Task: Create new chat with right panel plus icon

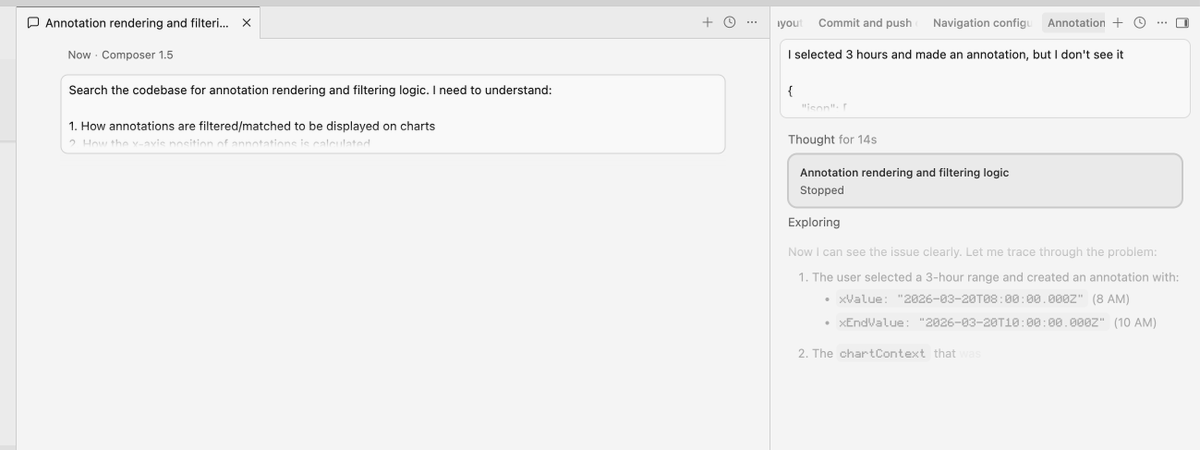Action: (x=1118, y=22)
